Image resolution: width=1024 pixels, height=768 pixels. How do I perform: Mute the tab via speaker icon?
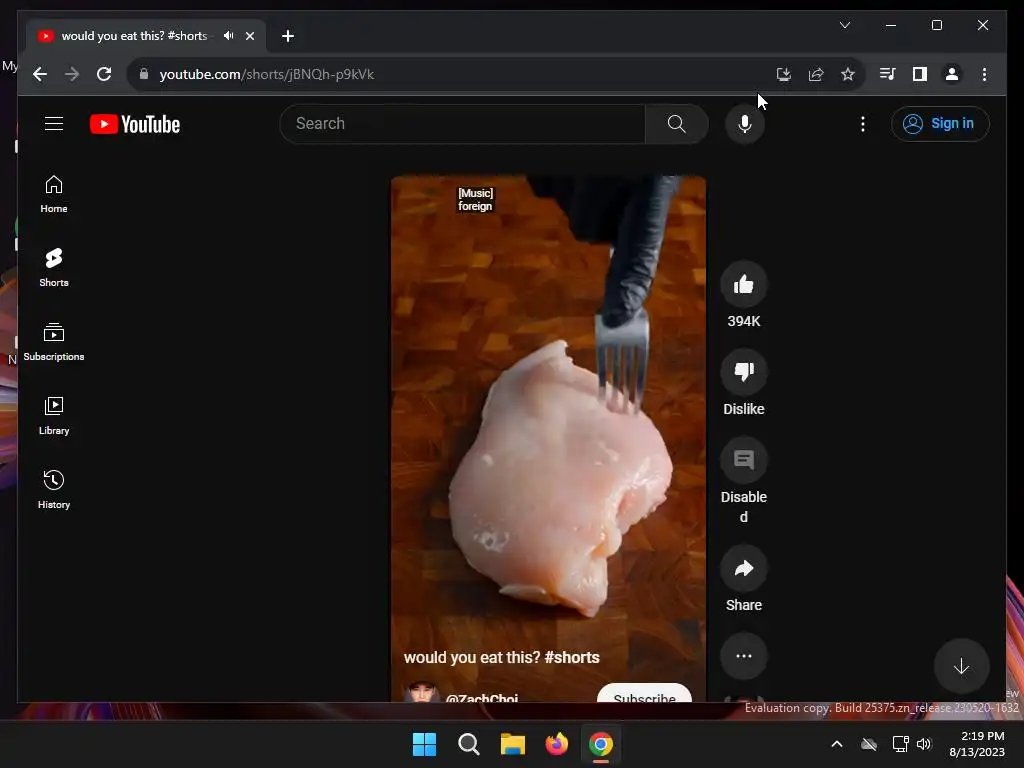pos(228,35)
